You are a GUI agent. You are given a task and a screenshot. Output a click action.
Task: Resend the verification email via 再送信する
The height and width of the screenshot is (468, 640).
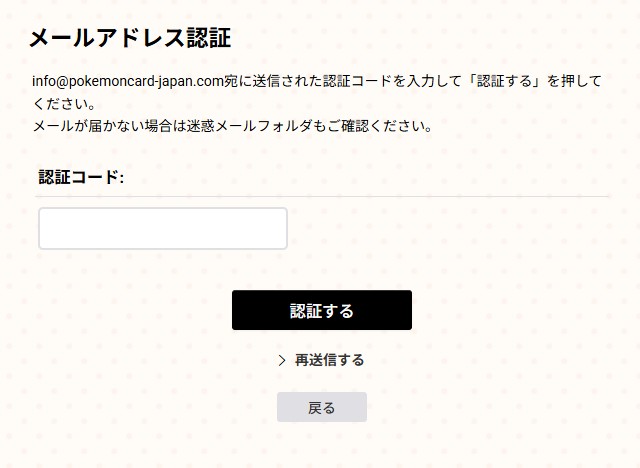(329, 360)
